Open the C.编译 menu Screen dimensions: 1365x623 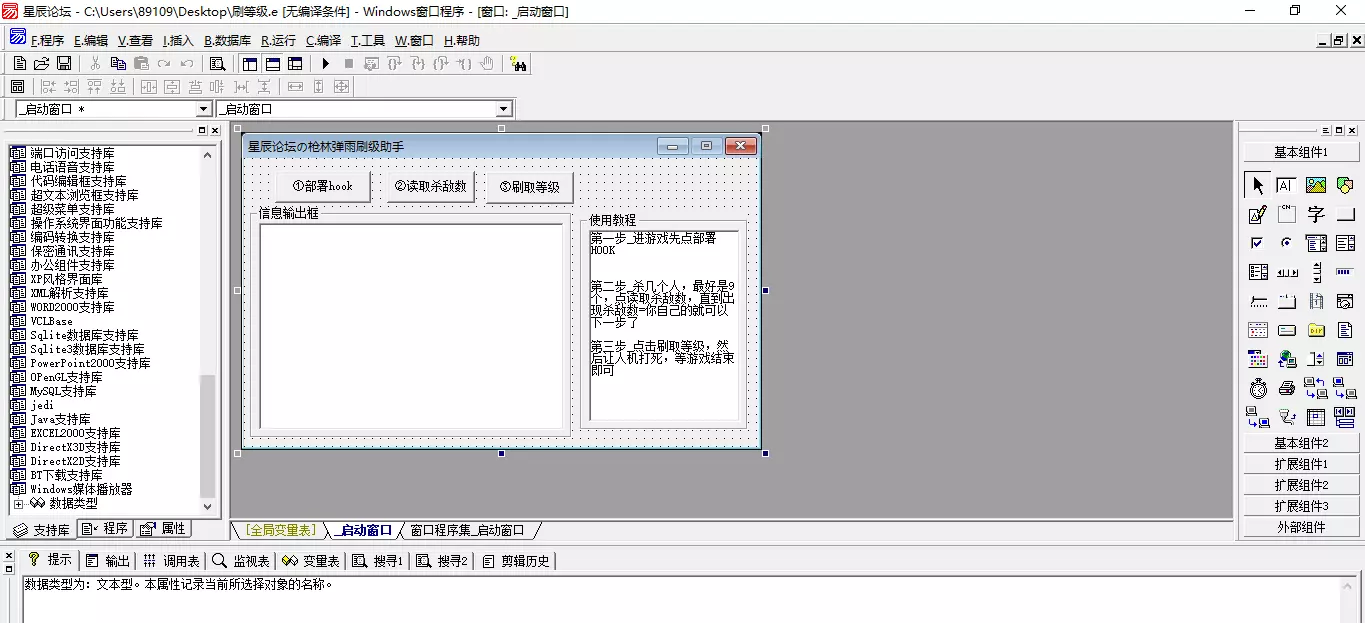click(x=323, y=41)
